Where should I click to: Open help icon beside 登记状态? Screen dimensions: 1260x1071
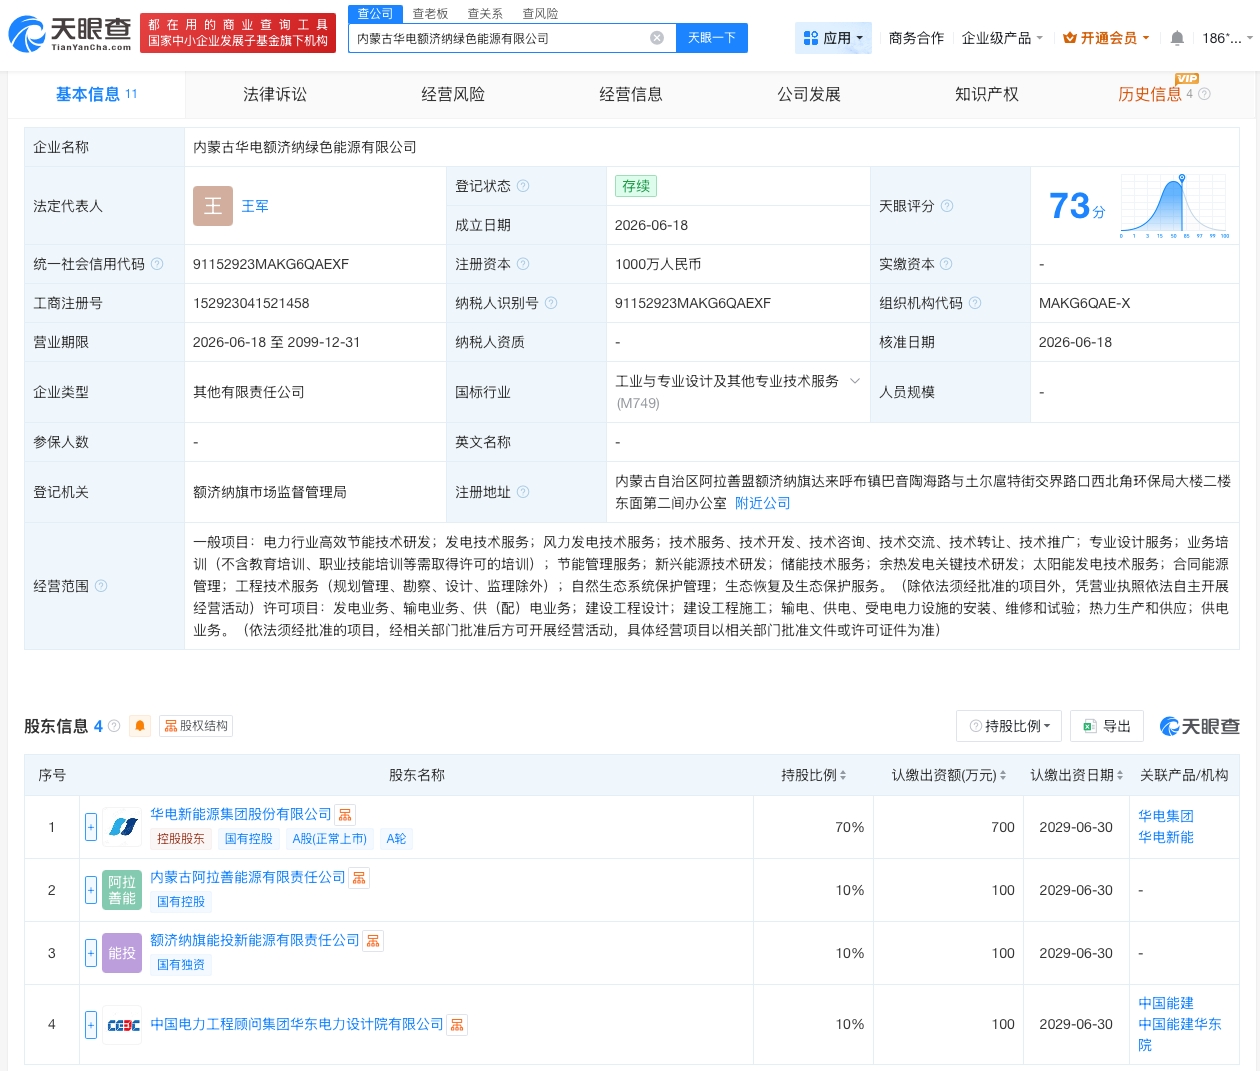(x=523, y=186)
